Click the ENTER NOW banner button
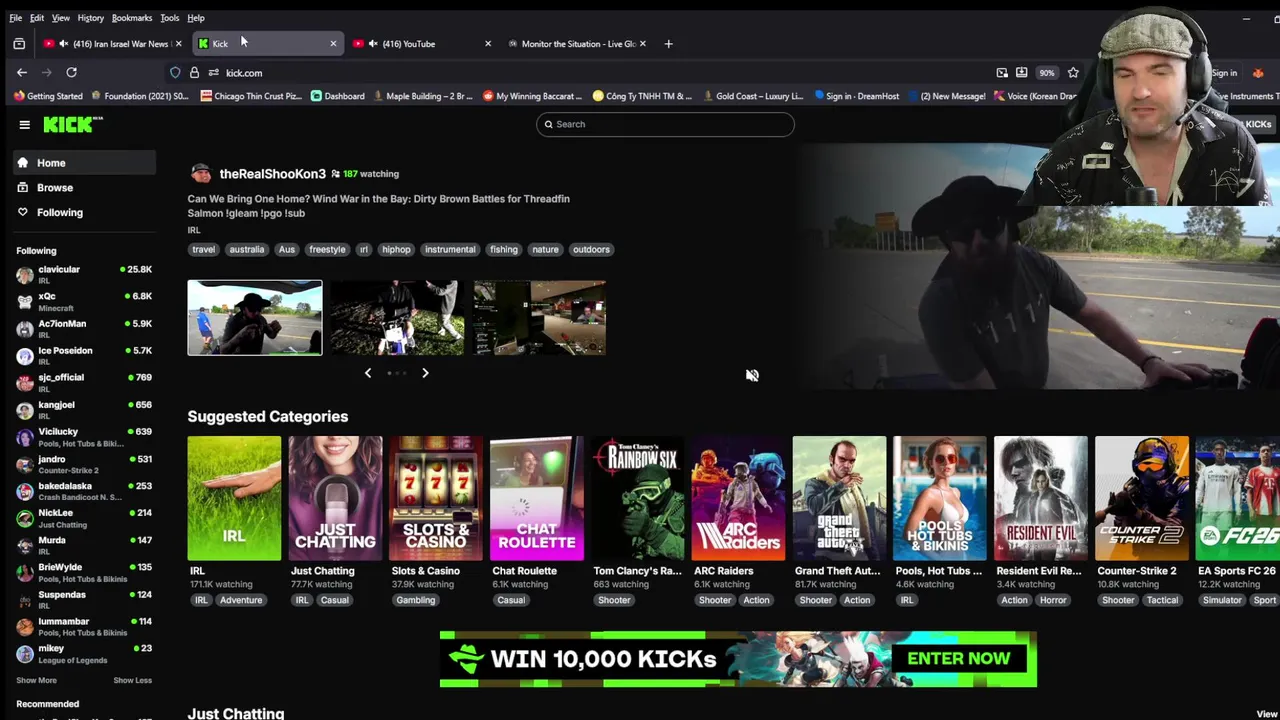The image size is (1280, 720). (958, 659)
